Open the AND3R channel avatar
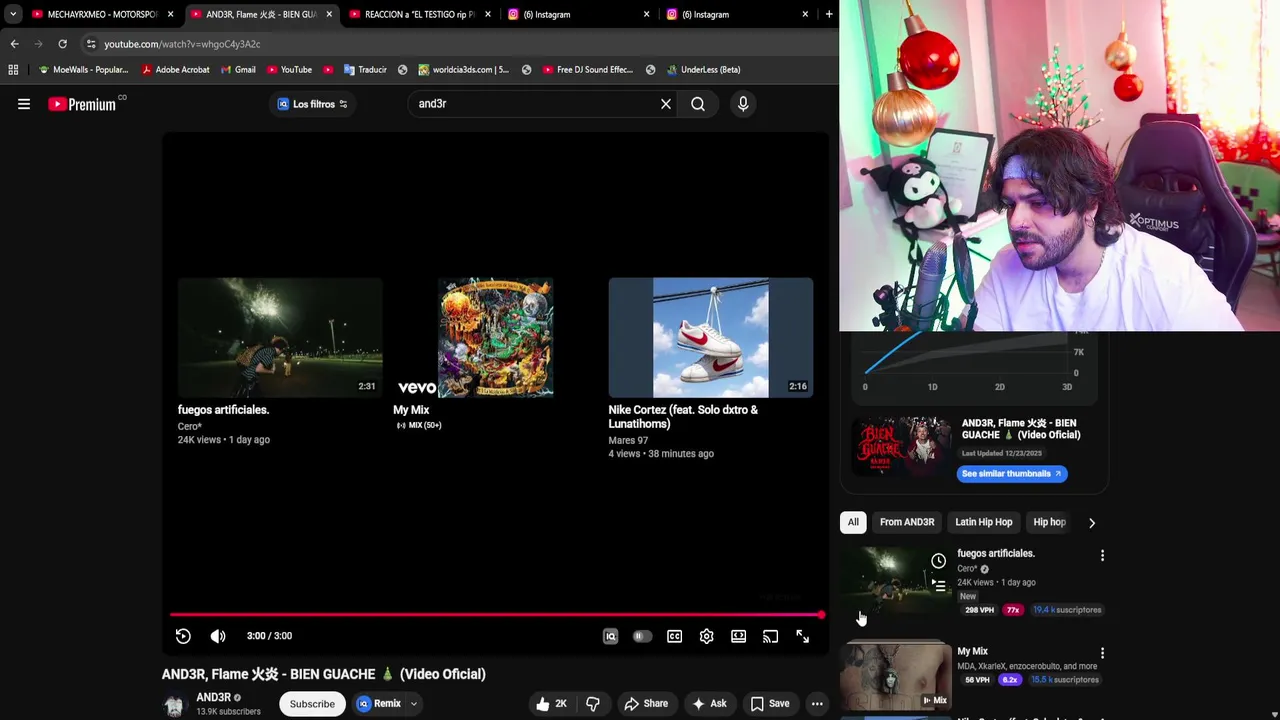This screenshot has height=720, width=1280. click(175, 705)
